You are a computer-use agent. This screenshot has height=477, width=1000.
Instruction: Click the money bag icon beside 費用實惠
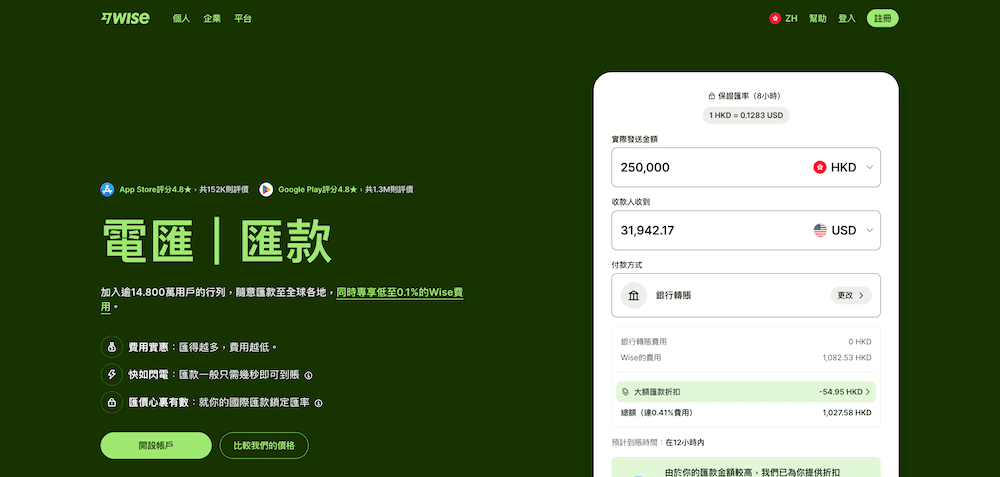pyautogui.click(x=112, y=347)
